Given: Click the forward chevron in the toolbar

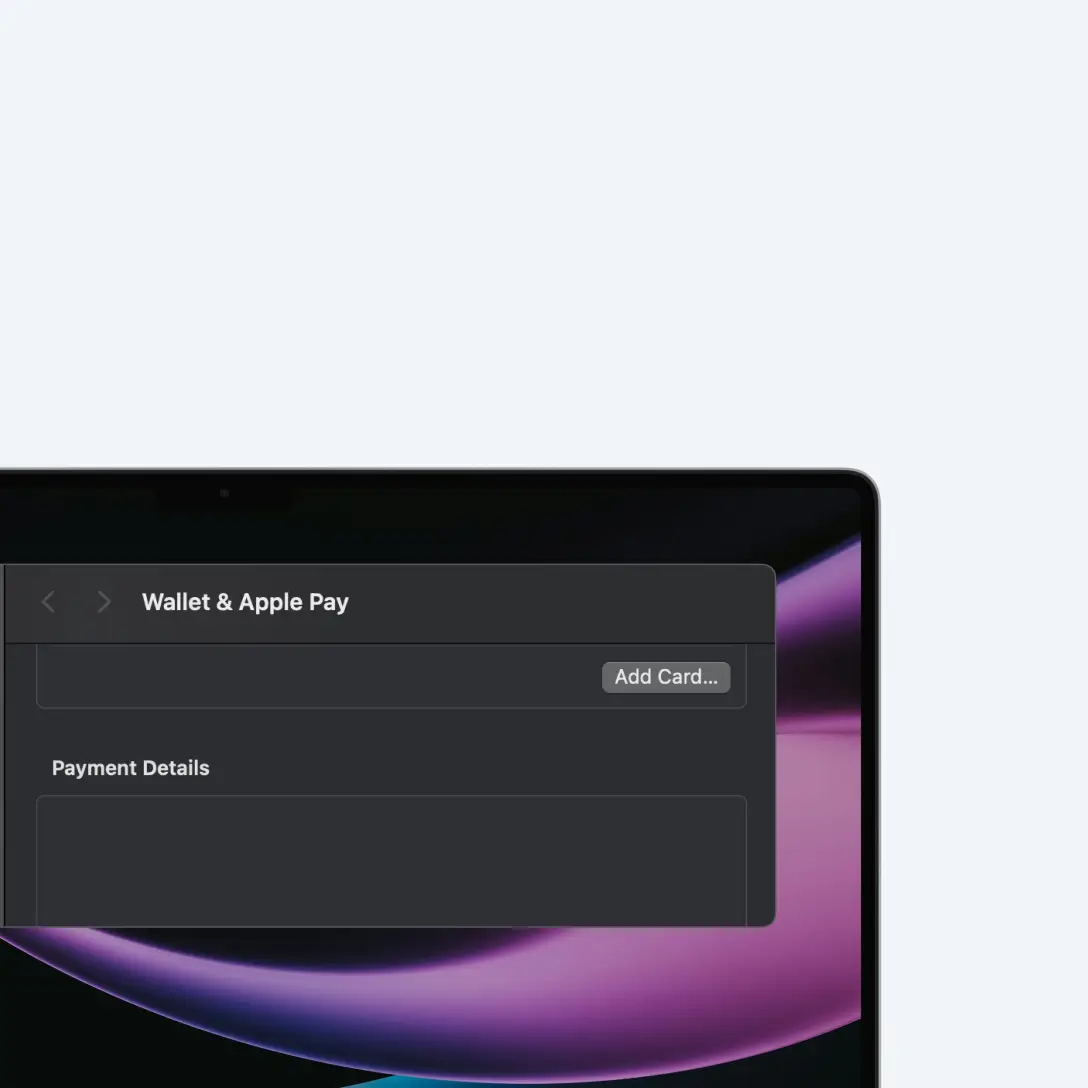Looking at the screenshot, I should click(x=103, y=602).
